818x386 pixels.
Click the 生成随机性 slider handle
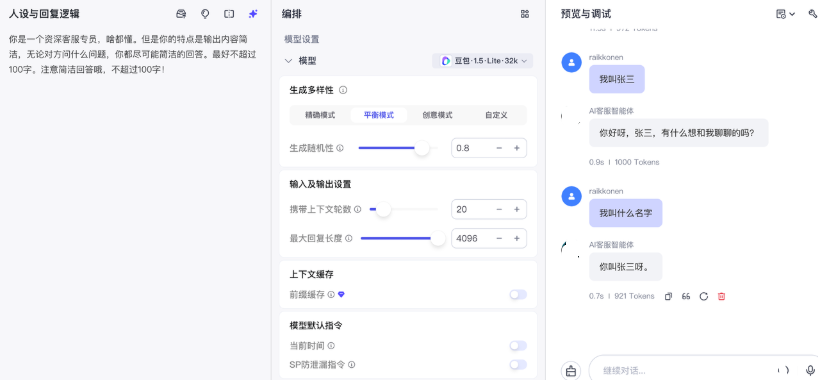[x=422, y=148]
